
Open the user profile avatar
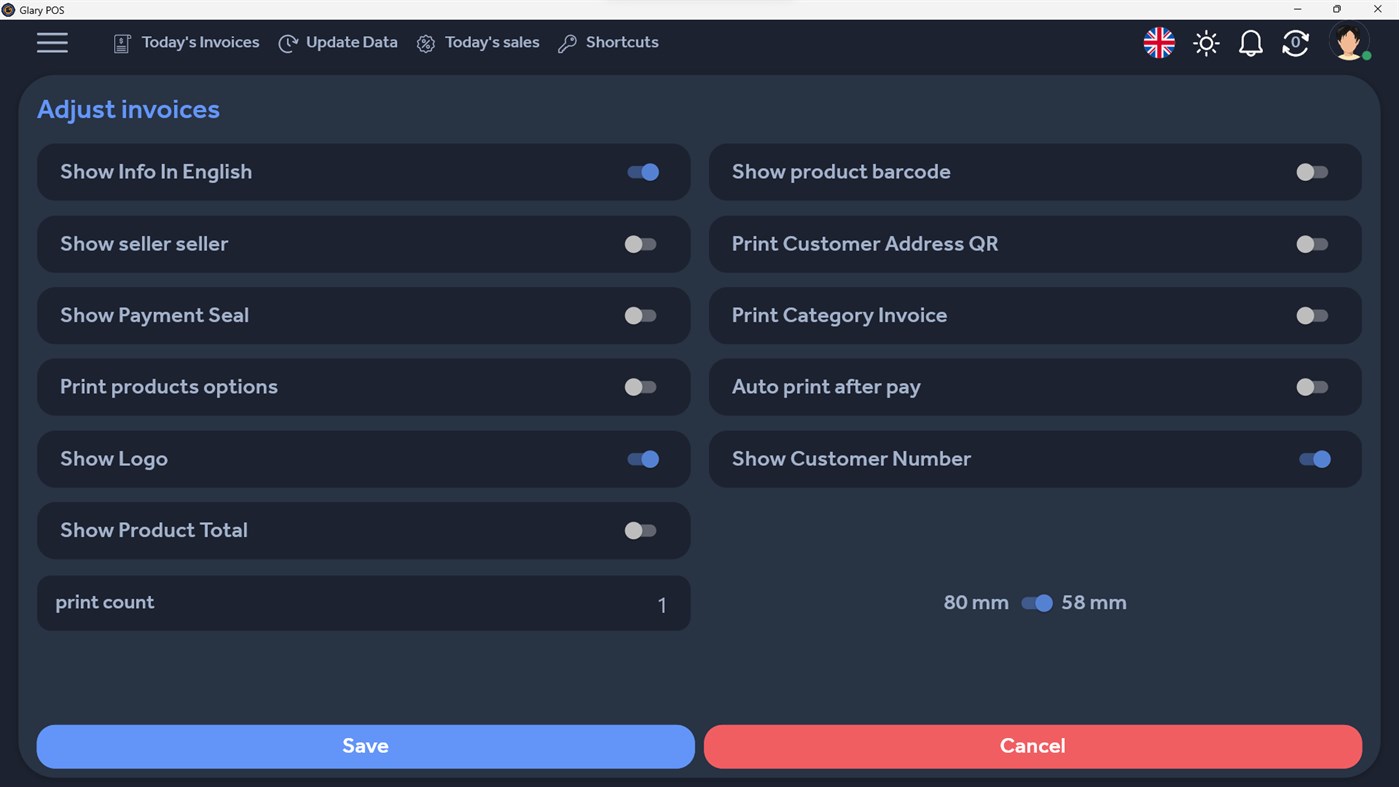(x=1348, y=43)
